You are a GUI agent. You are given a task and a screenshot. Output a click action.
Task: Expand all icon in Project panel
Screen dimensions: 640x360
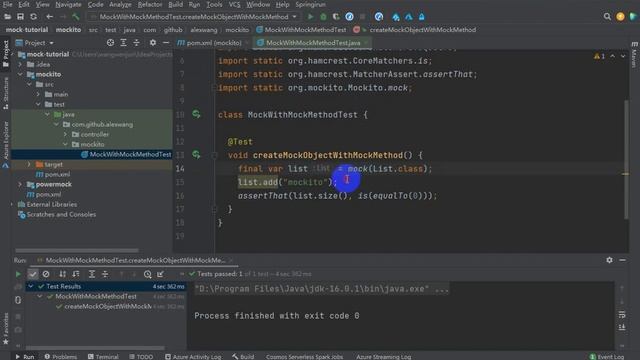[123, 42]
